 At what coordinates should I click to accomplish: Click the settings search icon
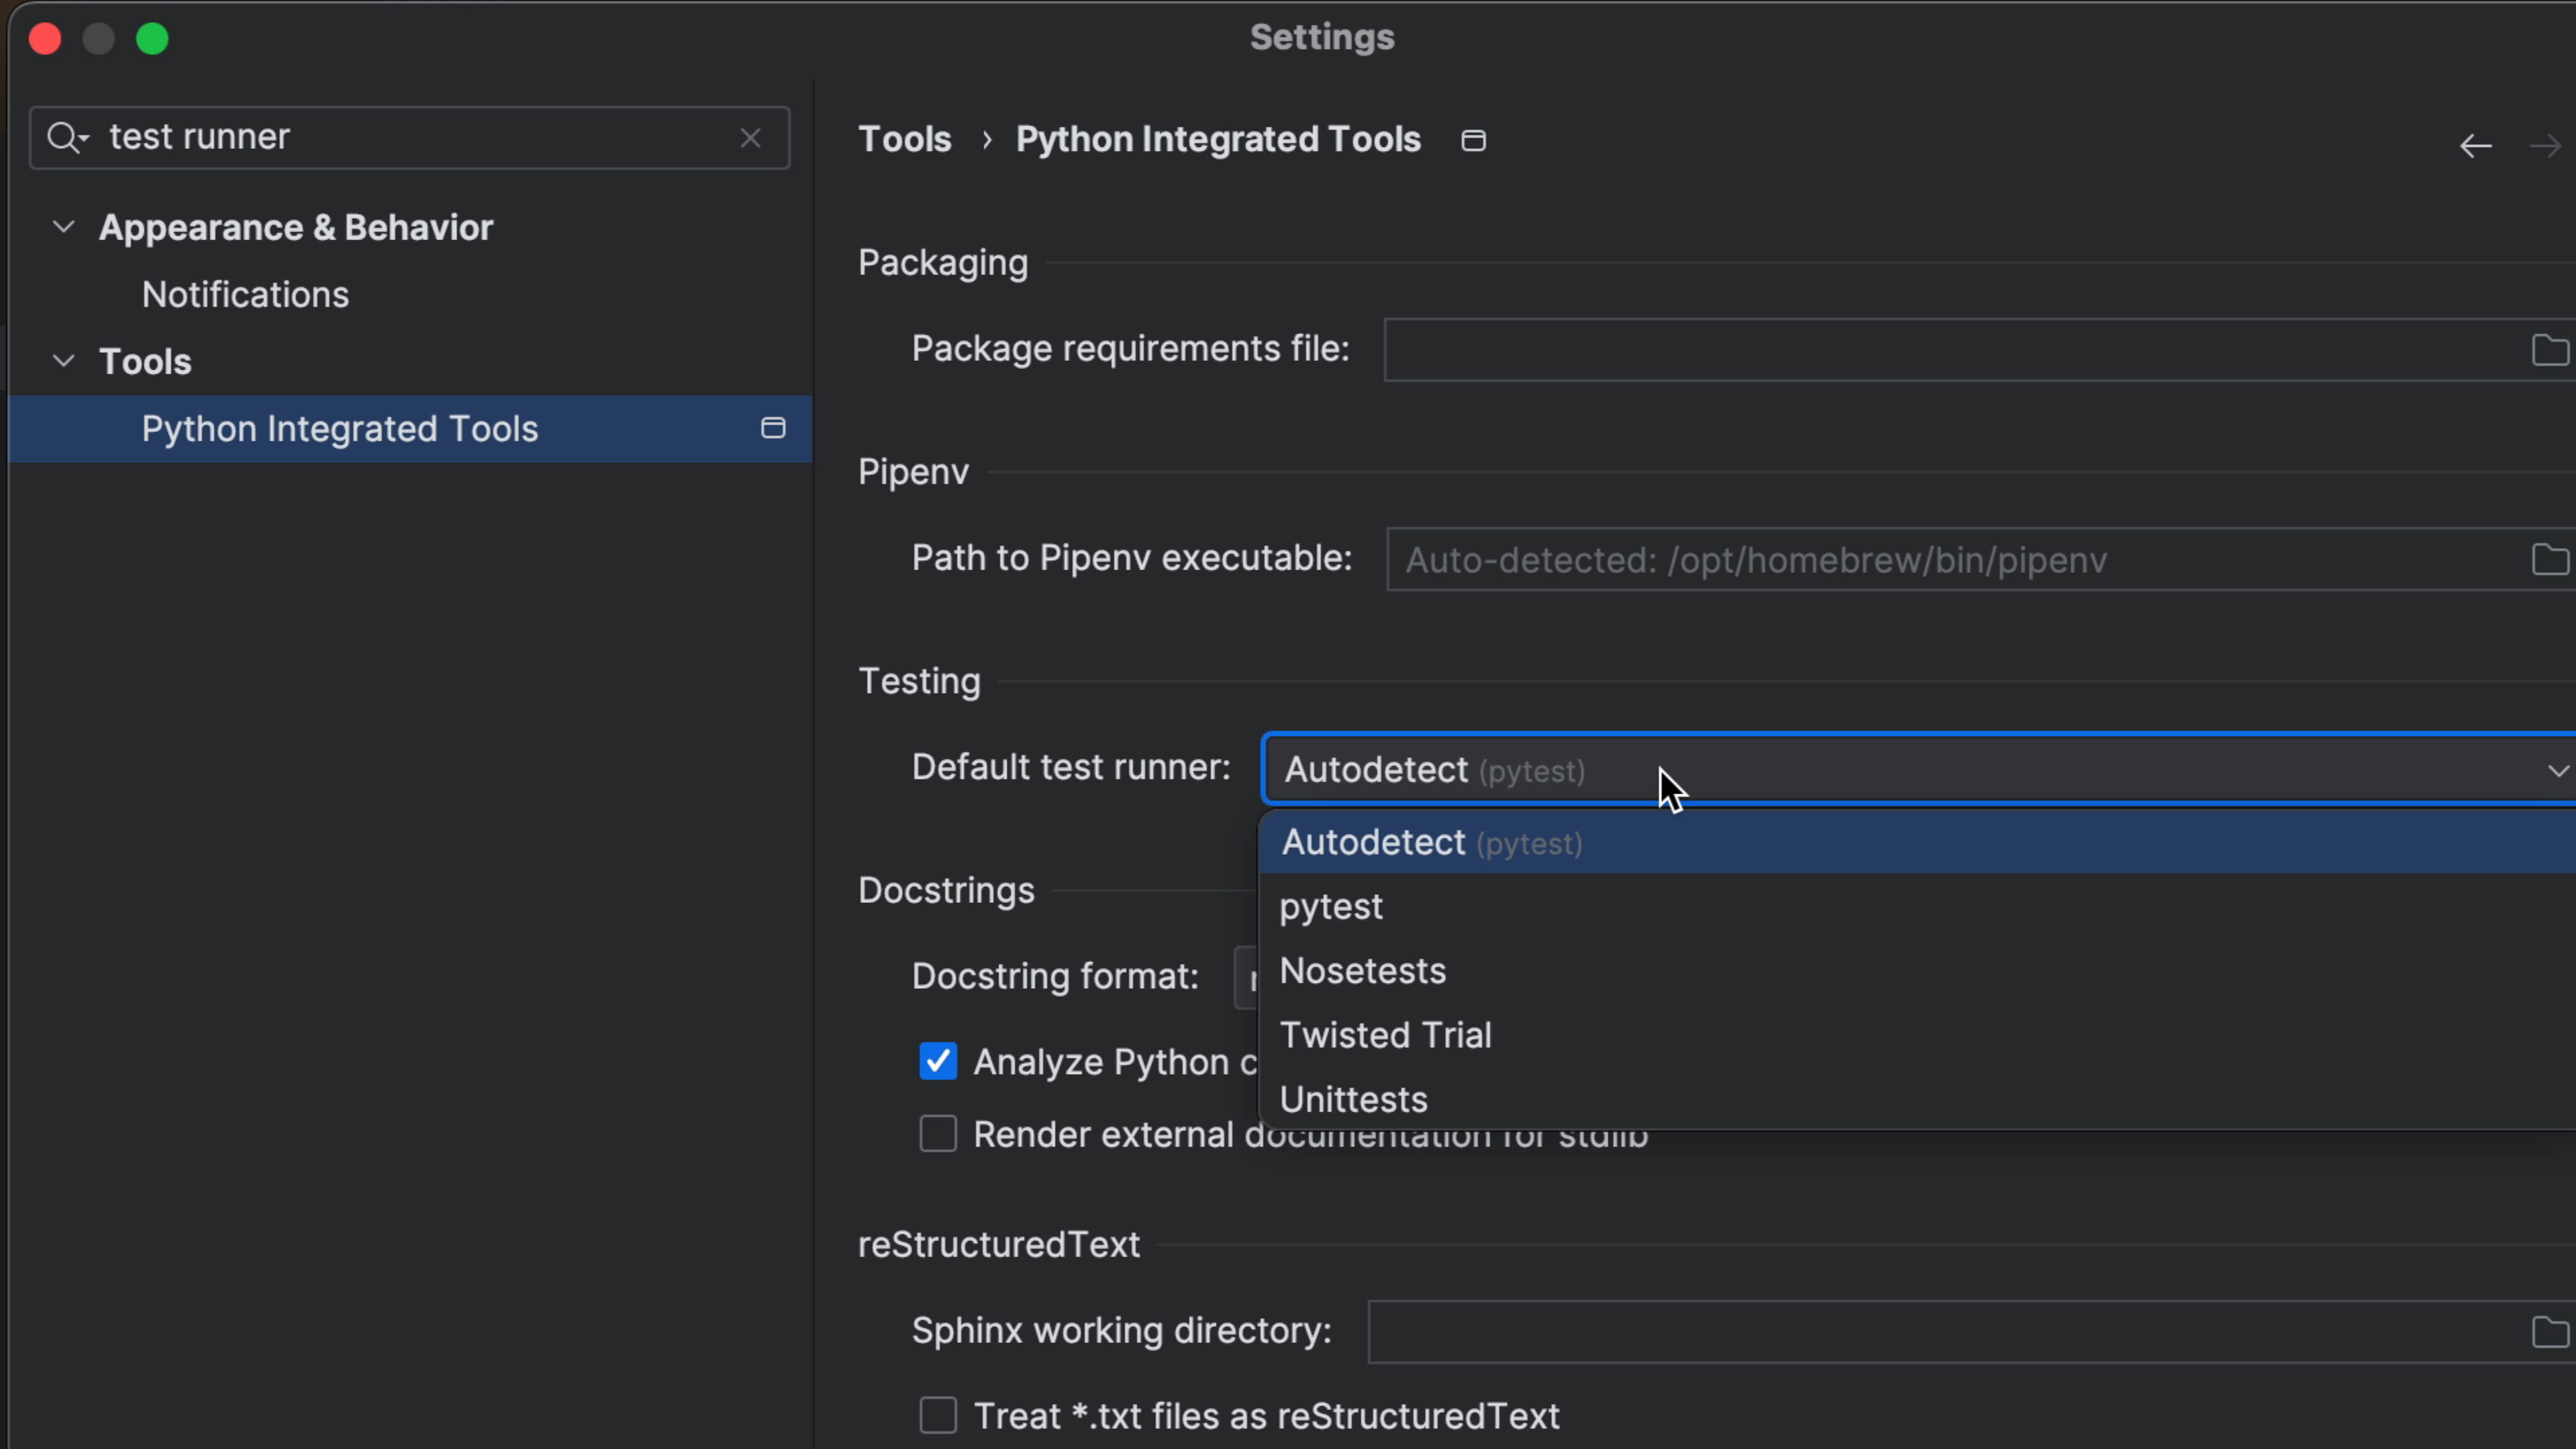click(x=66, y=136)
